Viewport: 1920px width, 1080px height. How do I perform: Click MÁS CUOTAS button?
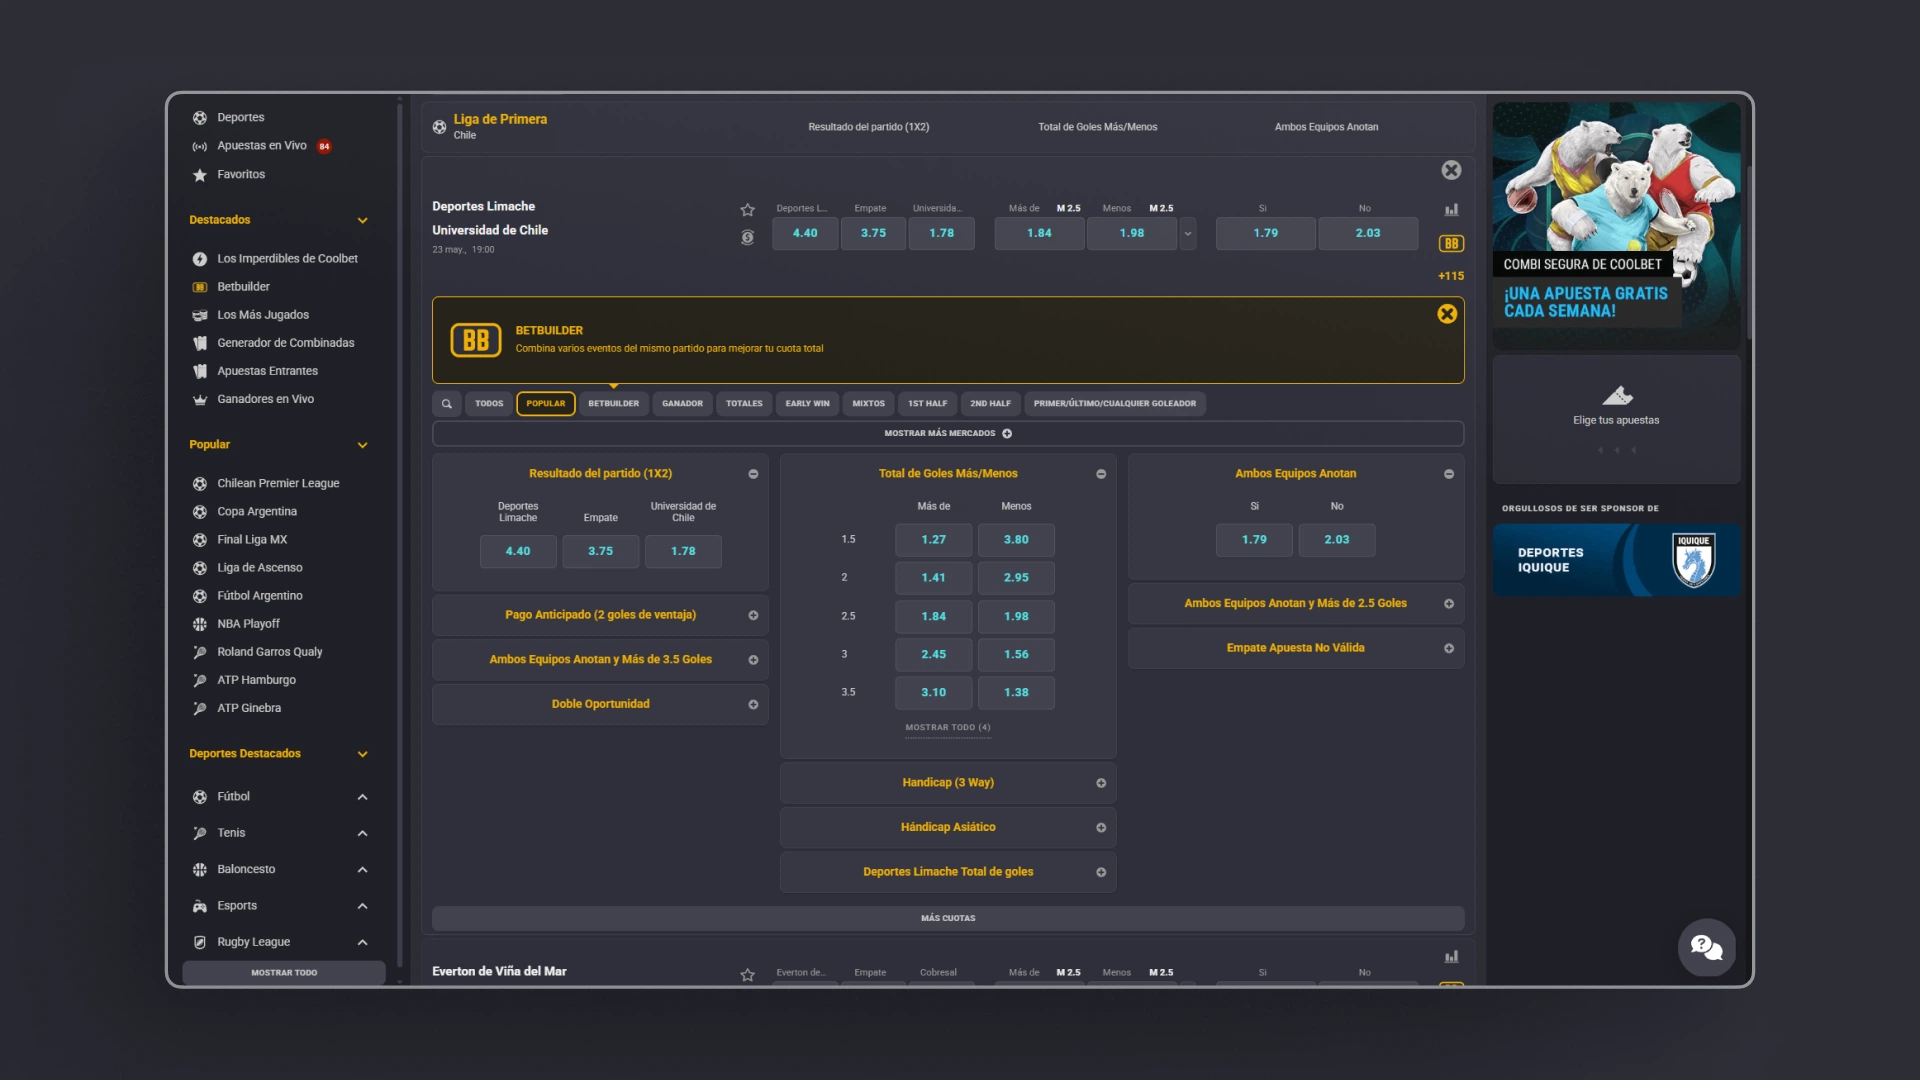click(948, 918)
